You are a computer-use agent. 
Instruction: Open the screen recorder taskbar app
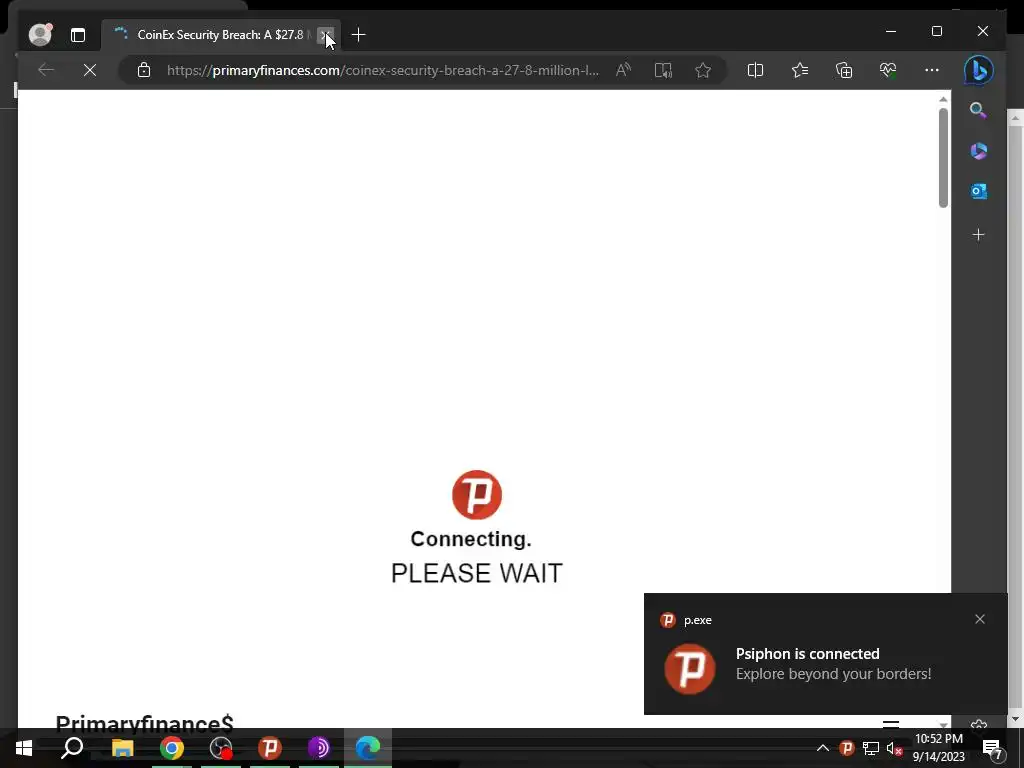point(221,748)
